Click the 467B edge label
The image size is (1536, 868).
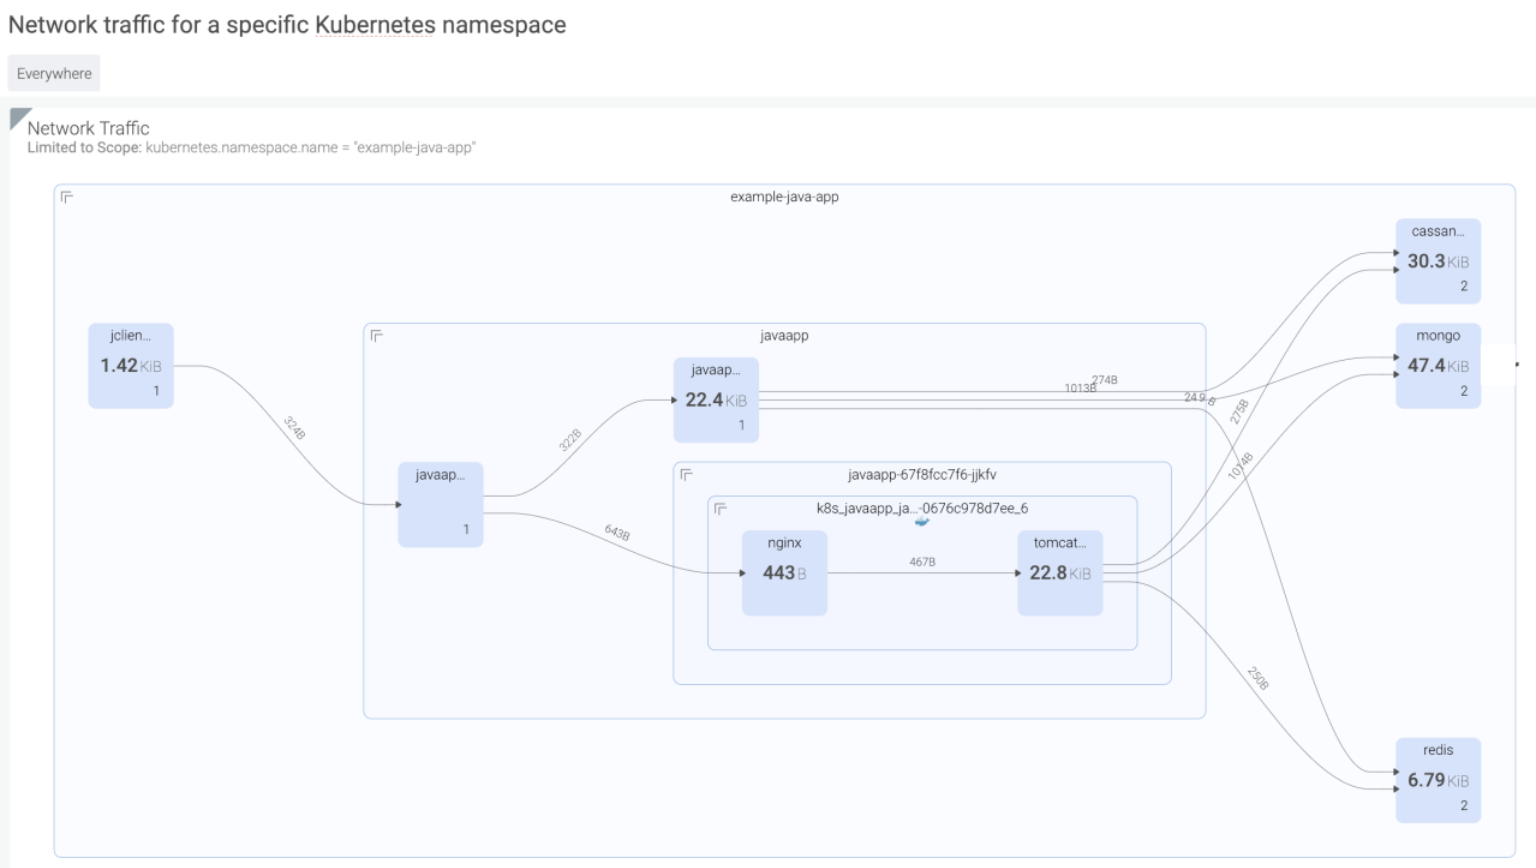922,562
